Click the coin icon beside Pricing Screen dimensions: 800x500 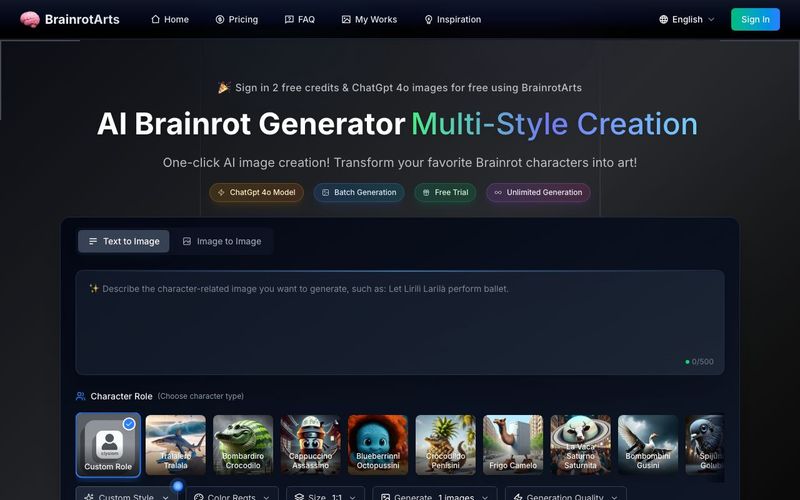pyautogui.click(x=220, y=19)
